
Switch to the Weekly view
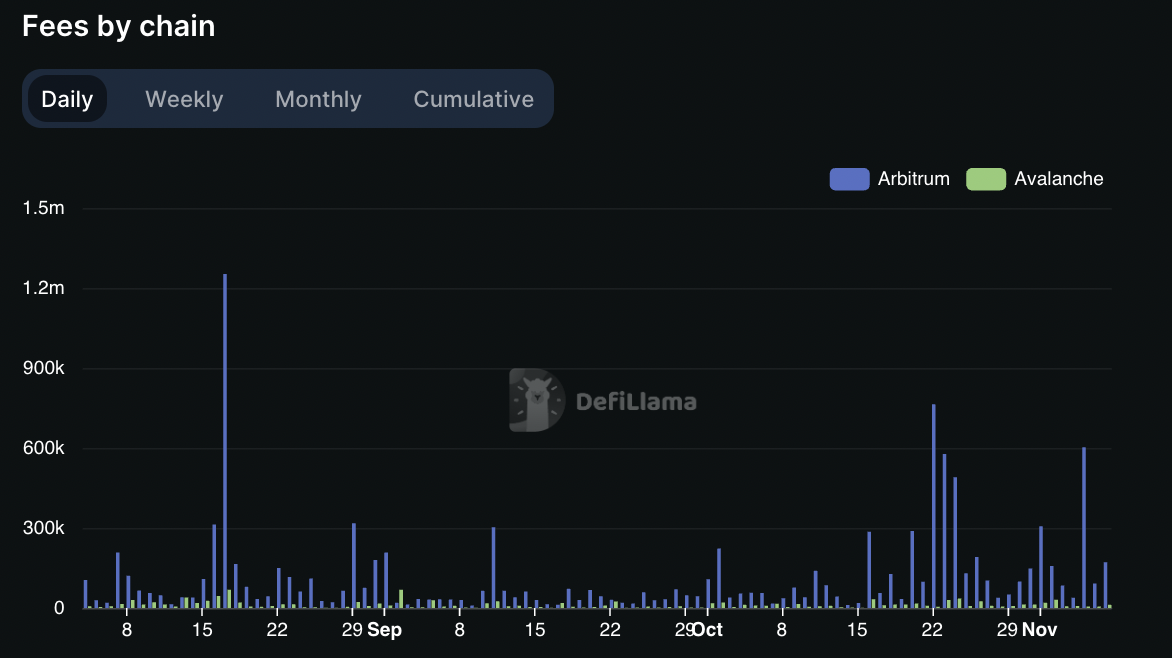tap(184, 99)
